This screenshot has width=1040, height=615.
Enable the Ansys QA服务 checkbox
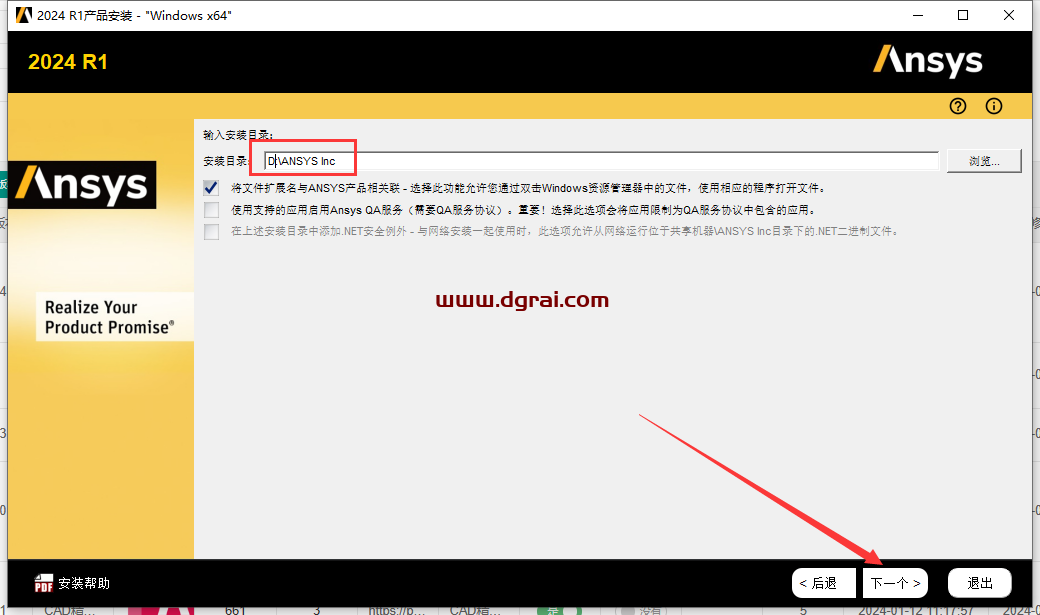coord(212,210)
